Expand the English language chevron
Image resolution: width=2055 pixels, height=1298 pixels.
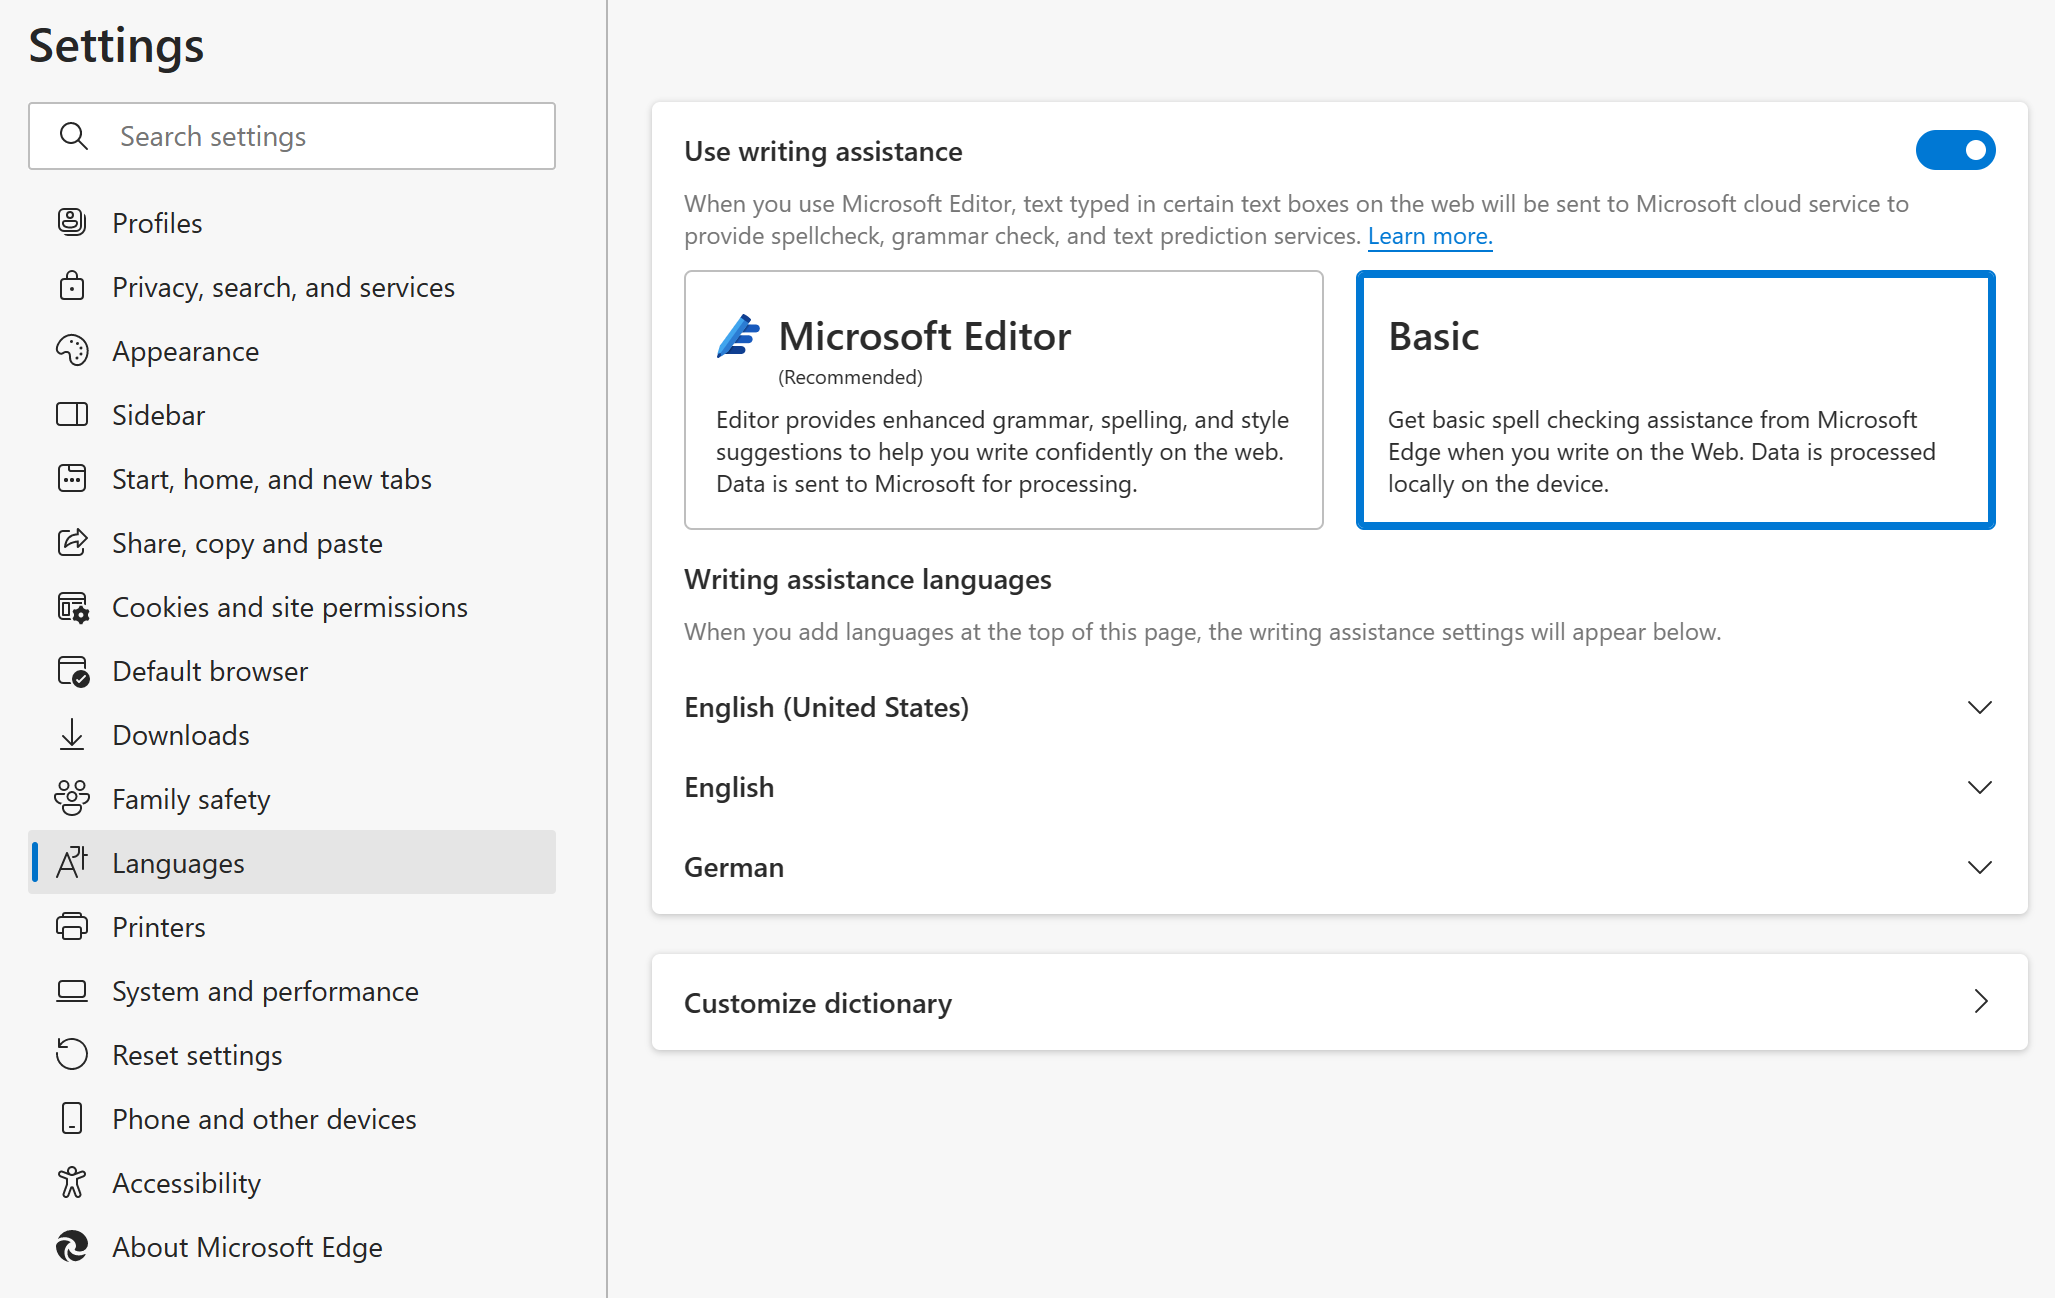click(1979, 787)
